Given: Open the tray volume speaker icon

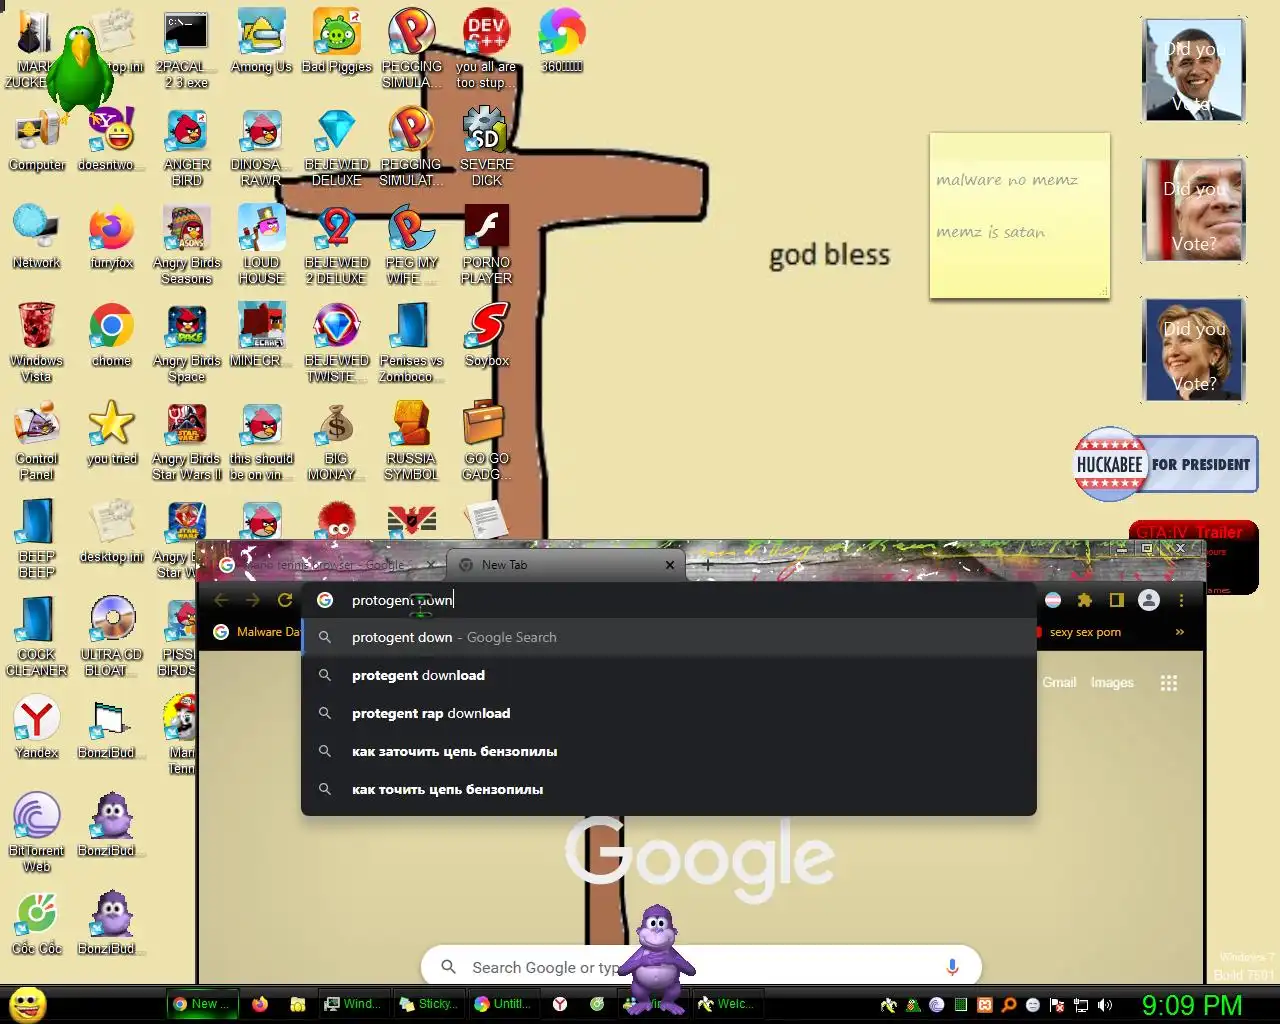Looking at the screenshot, I should tap(1105, 1005).
